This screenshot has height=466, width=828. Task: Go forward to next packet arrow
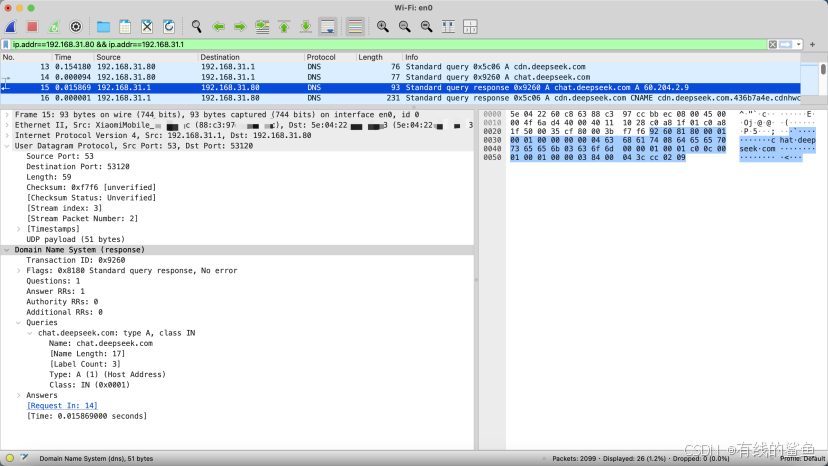click(x=240, y=26)
